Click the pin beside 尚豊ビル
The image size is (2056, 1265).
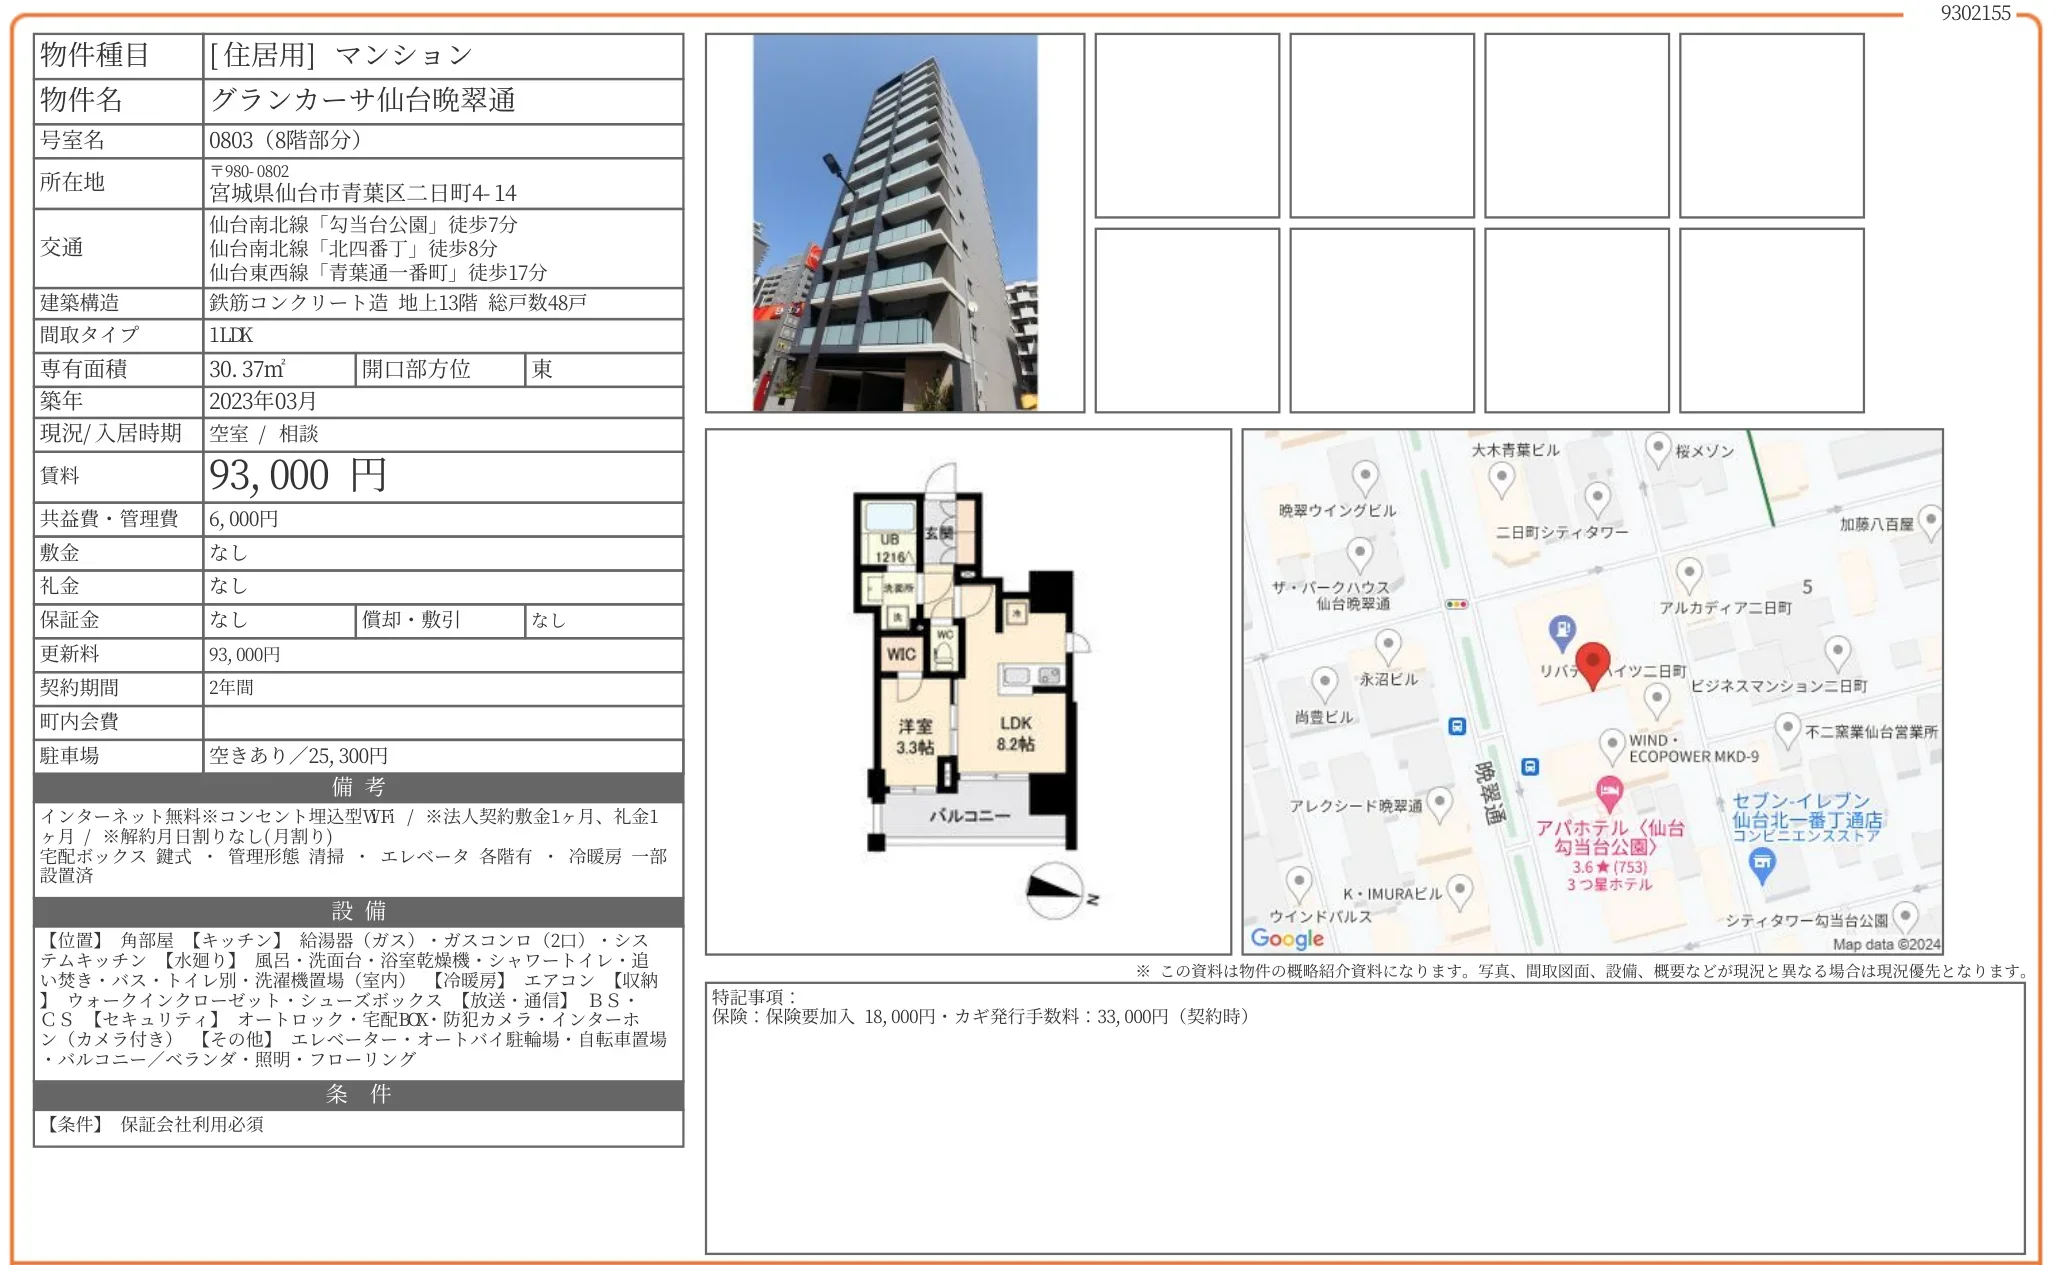(1323, 681)
